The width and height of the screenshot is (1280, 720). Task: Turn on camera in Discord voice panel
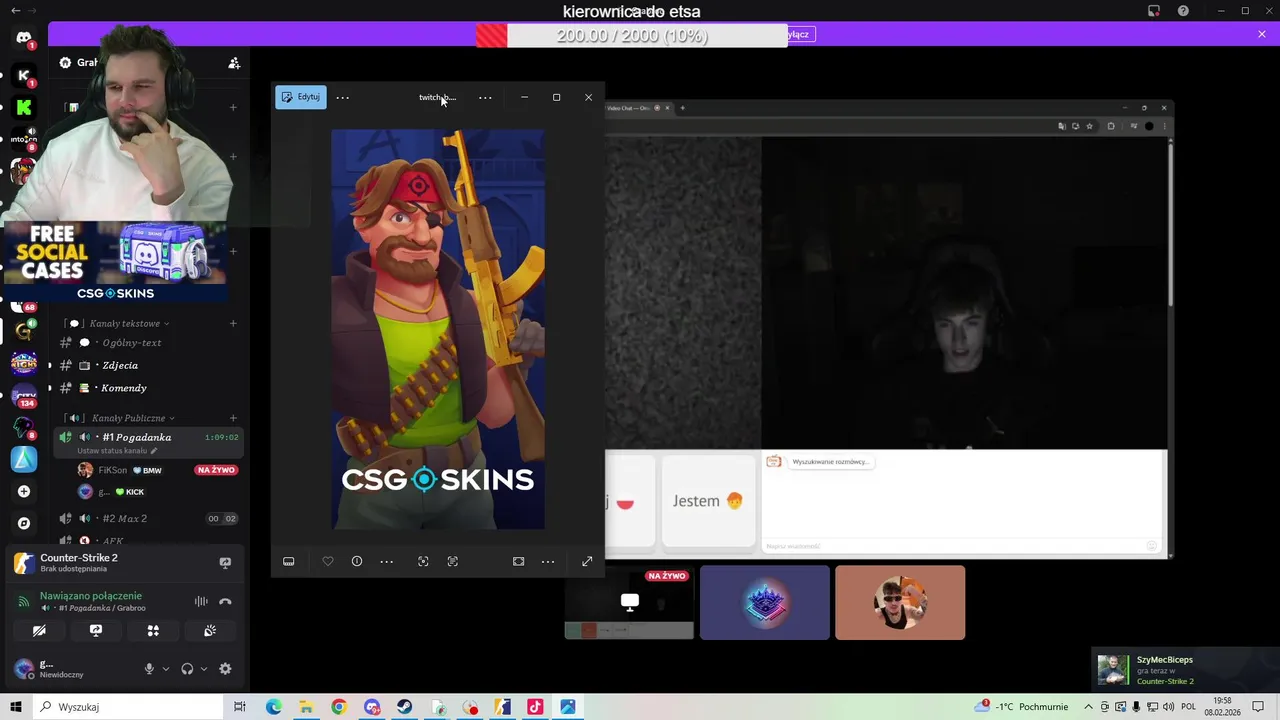tap(39, 631)
